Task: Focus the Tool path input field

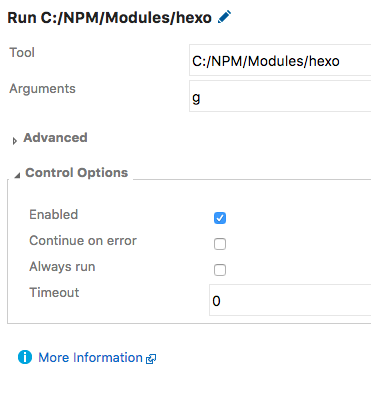Action: [x=280, y=60]
